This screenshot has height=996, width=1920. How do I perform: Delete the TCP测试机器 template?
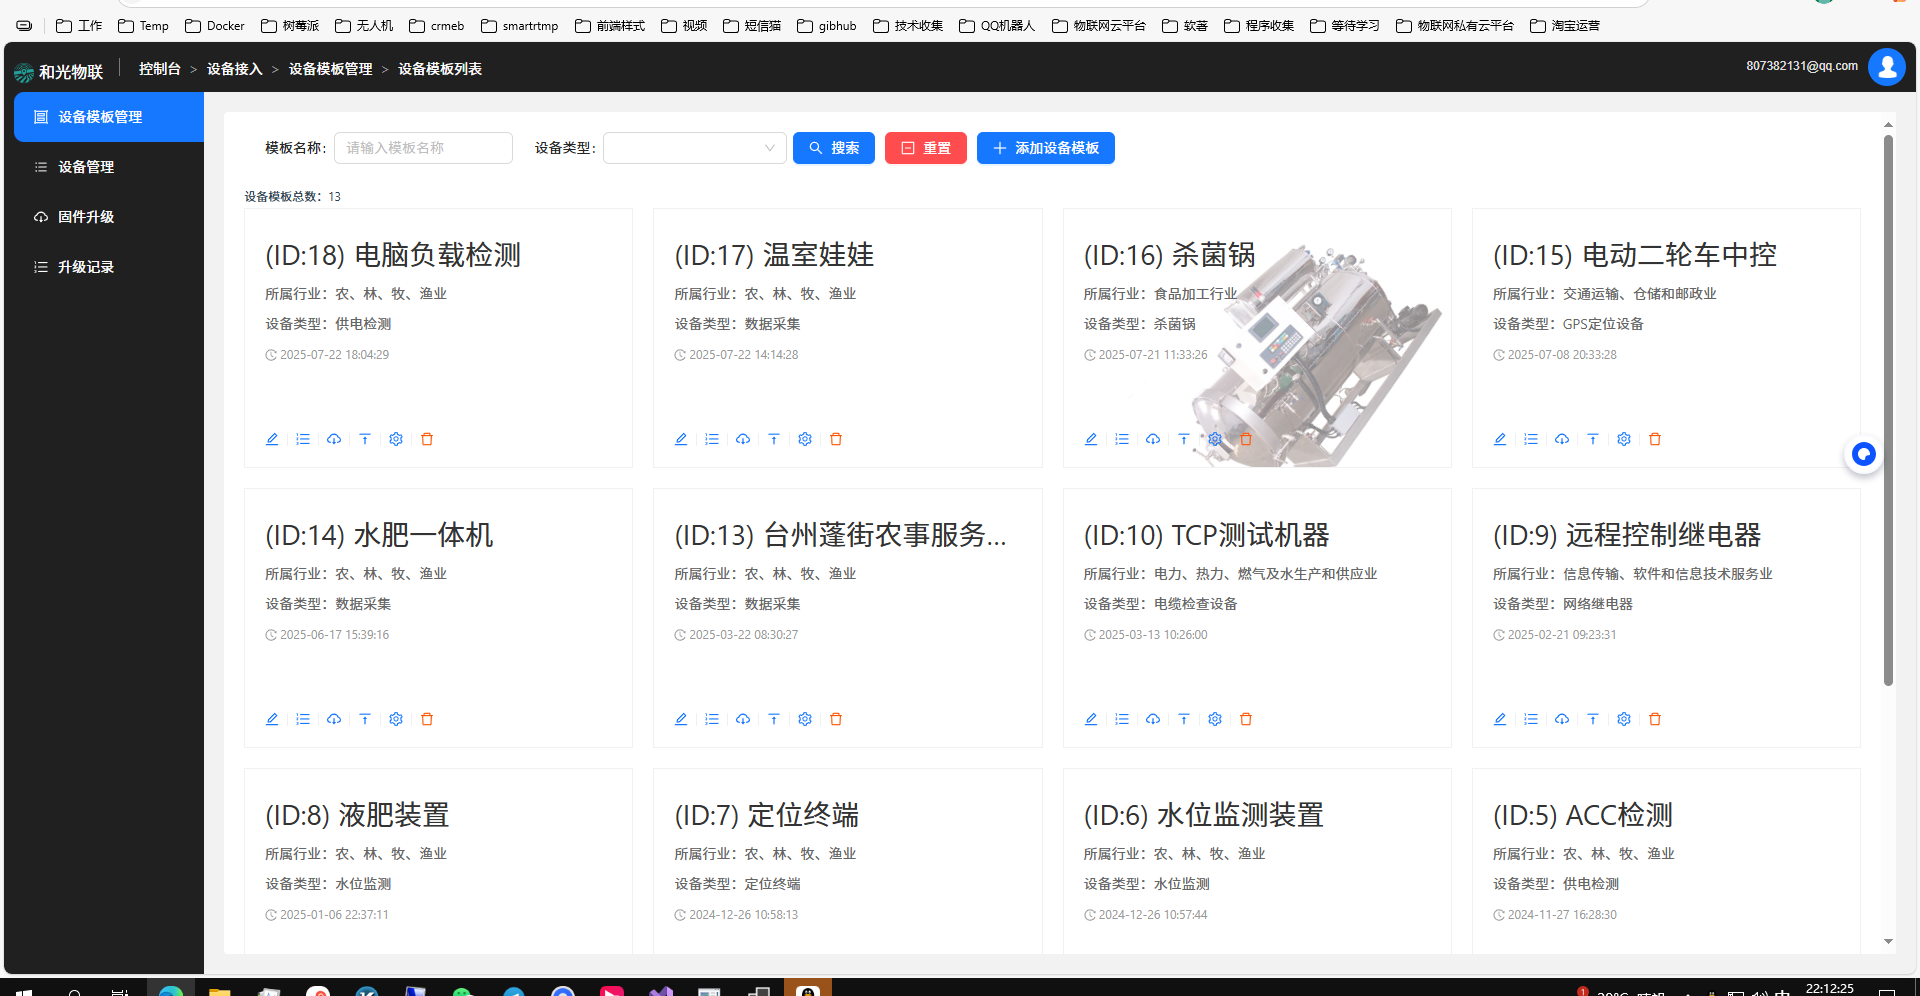tap(1246, 719)
